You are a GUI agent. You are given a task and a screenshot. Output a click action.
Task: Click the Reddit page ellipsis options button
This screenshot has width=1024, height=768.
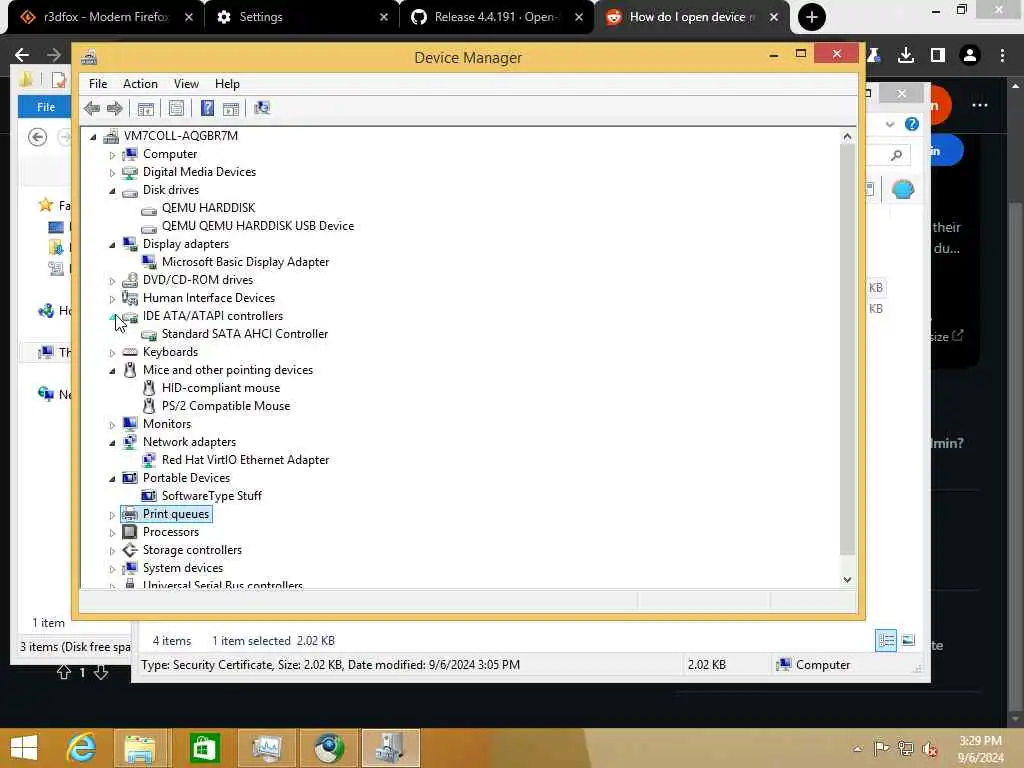click(980, 105)
